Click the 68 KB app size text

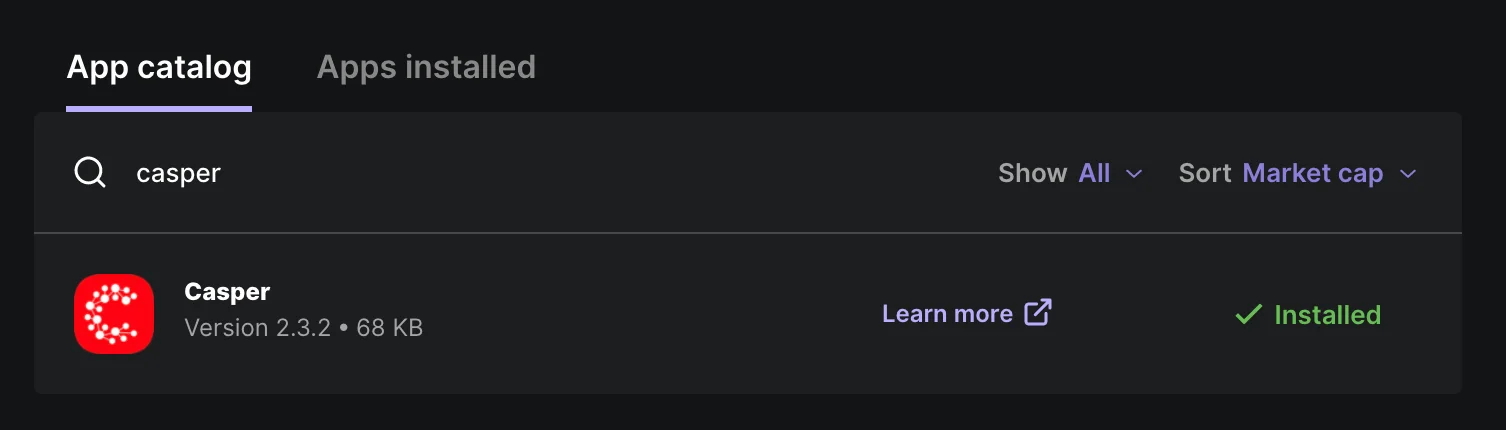point(389,328)
